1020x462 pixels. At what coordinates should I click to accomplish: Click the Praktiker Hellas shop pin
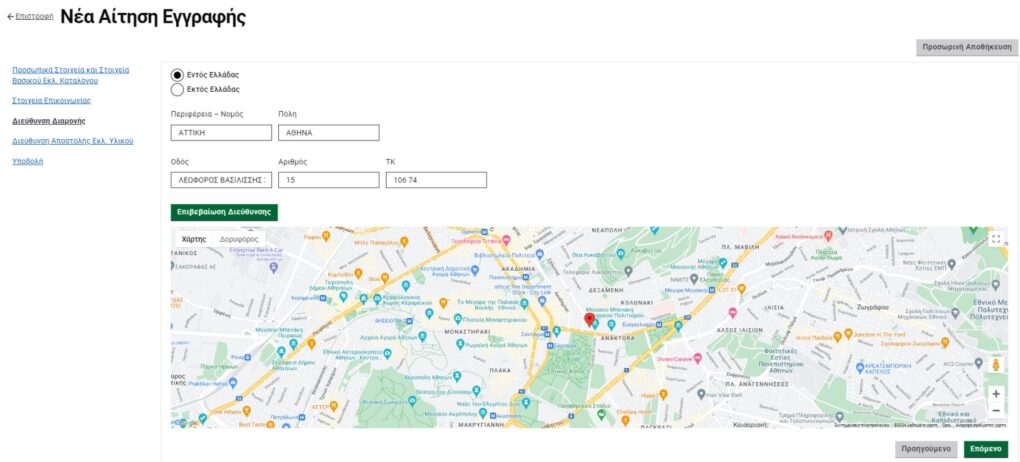233,383
